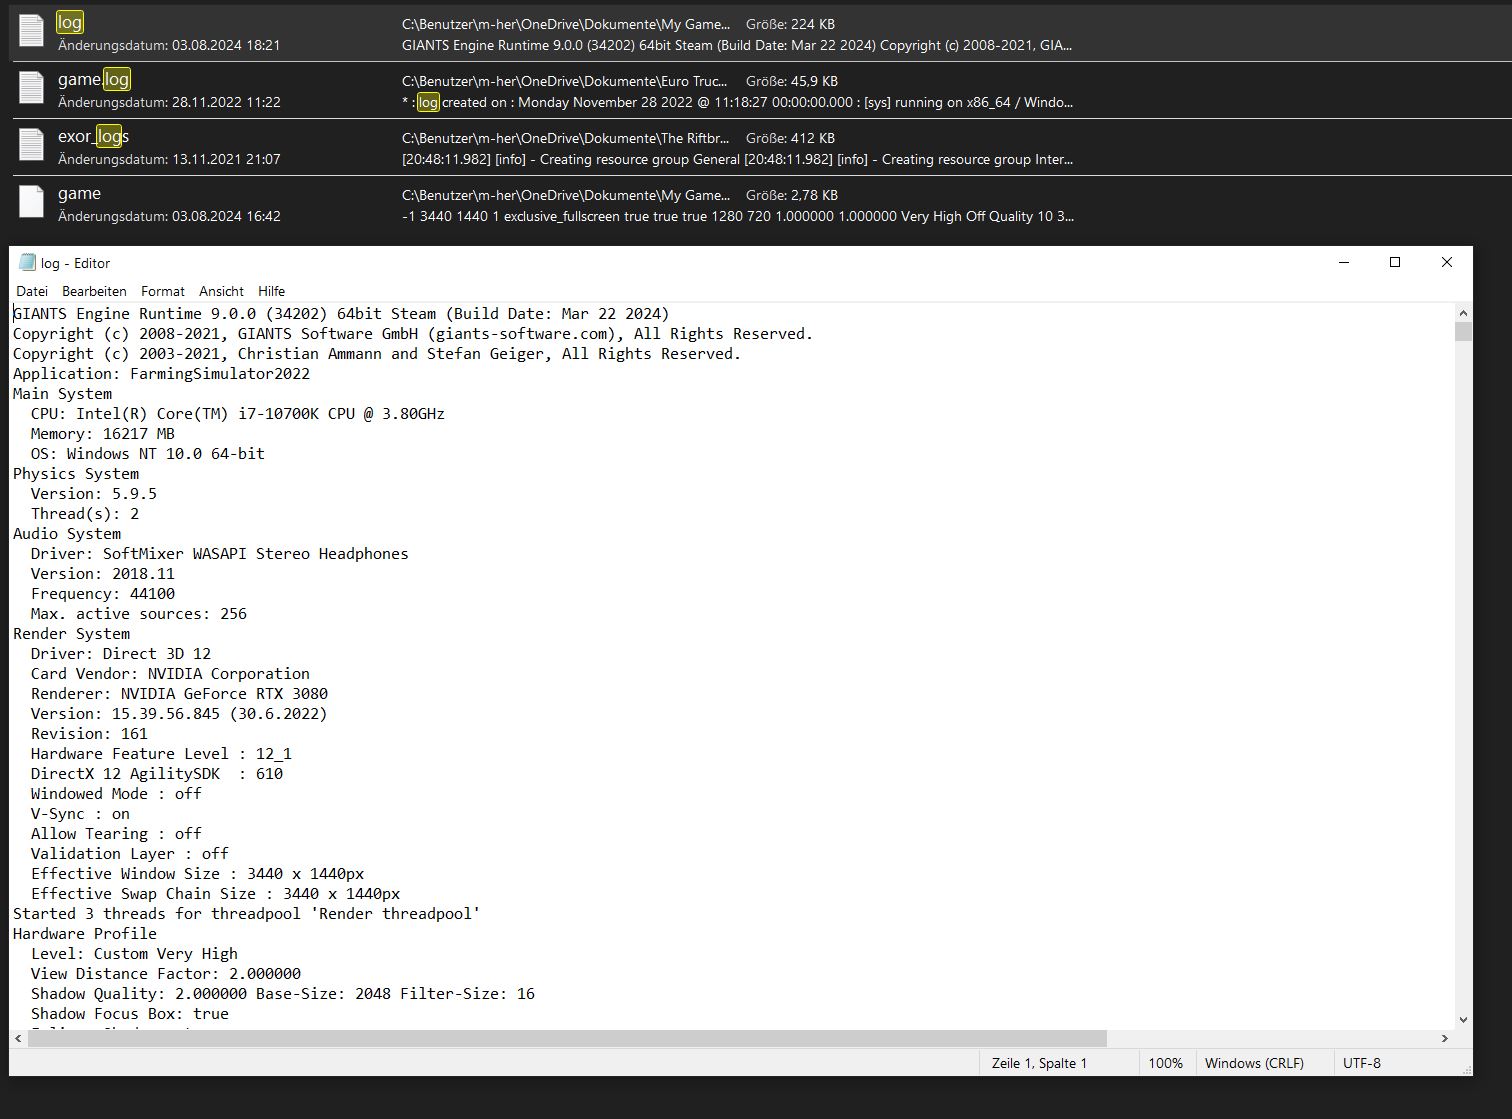This screenshot has height=1119, width=1512.
Task: Click the horizontal scrollbar thumb
Action: pos(567,1038)
